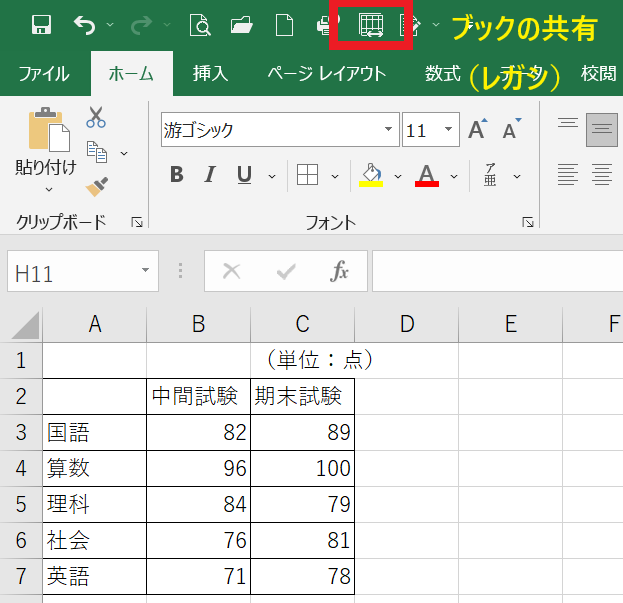This screenshot has height=603, width=623.
Task: Select the ホーム ribbon tab
Action: (132, 74)
